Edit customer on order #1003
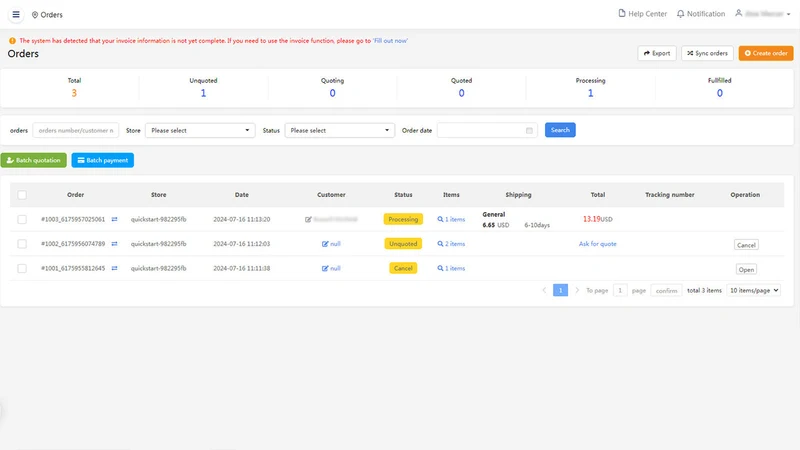The image size is (800, 450). pyautogui.click(x=308, y=219)
